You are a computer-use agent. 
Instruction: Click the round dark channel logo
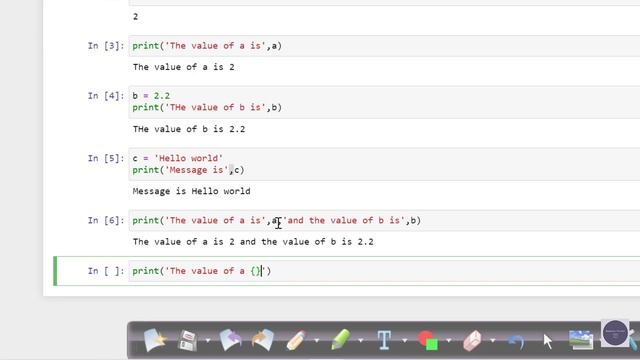click(615, 333)
